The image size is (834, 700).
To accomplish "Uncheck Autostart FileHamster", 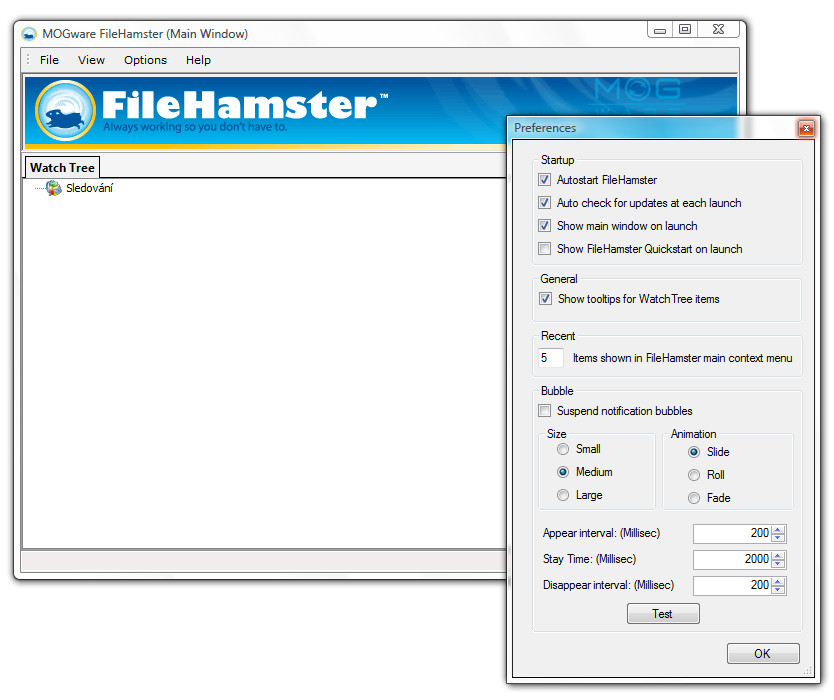I will (x=544, y=180).
